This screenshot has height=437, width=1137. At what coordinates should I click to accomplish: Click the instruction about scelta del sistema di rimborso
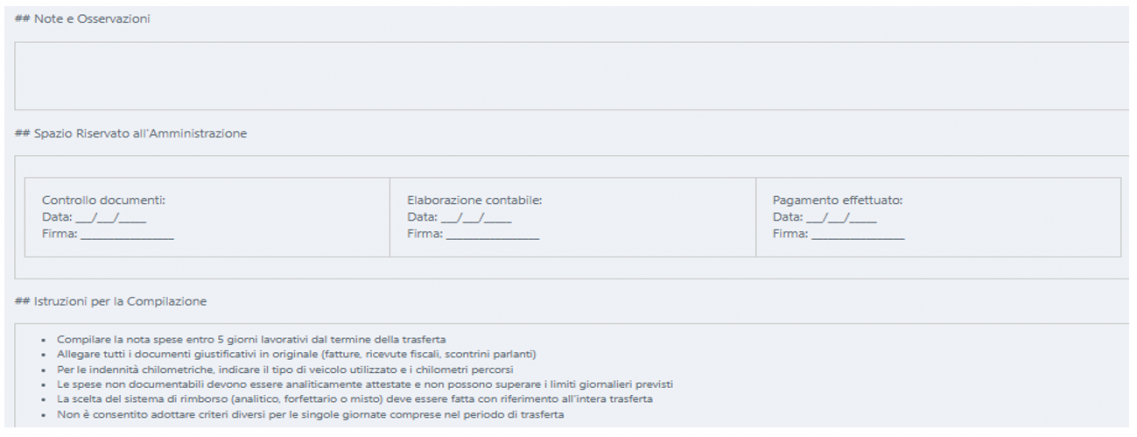tap(345, 400)
